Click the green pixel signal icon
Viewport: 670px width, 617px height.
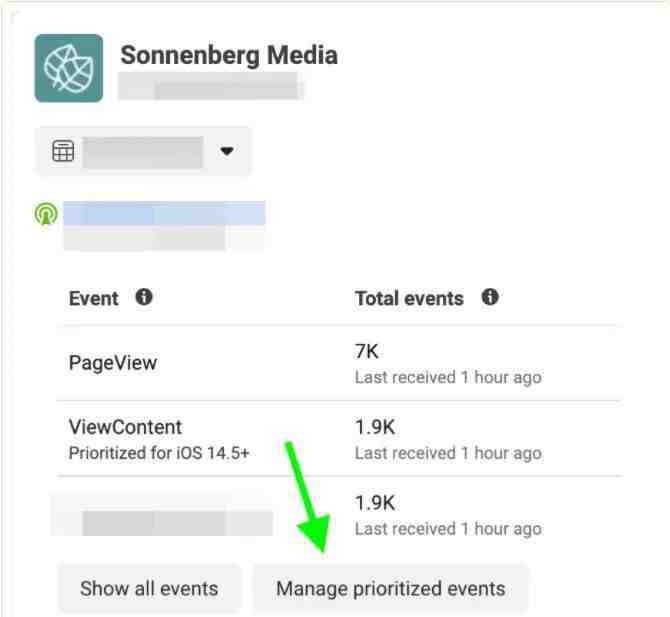coord(46,214)
